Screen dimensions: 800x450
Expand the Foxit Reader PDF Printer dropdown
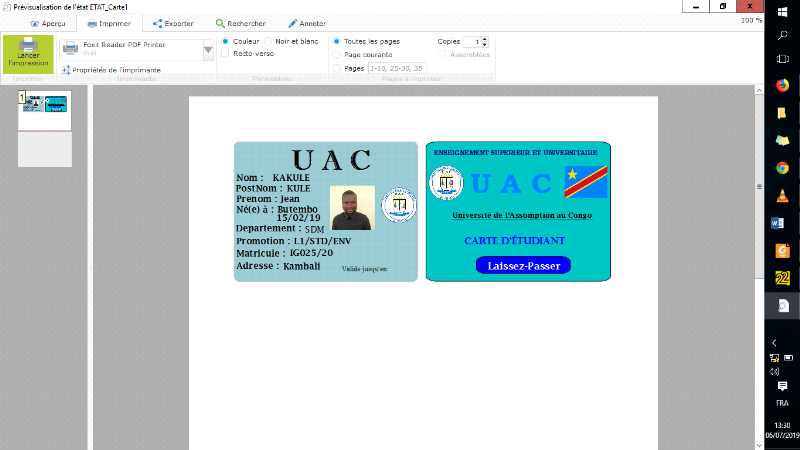[208, 50]
